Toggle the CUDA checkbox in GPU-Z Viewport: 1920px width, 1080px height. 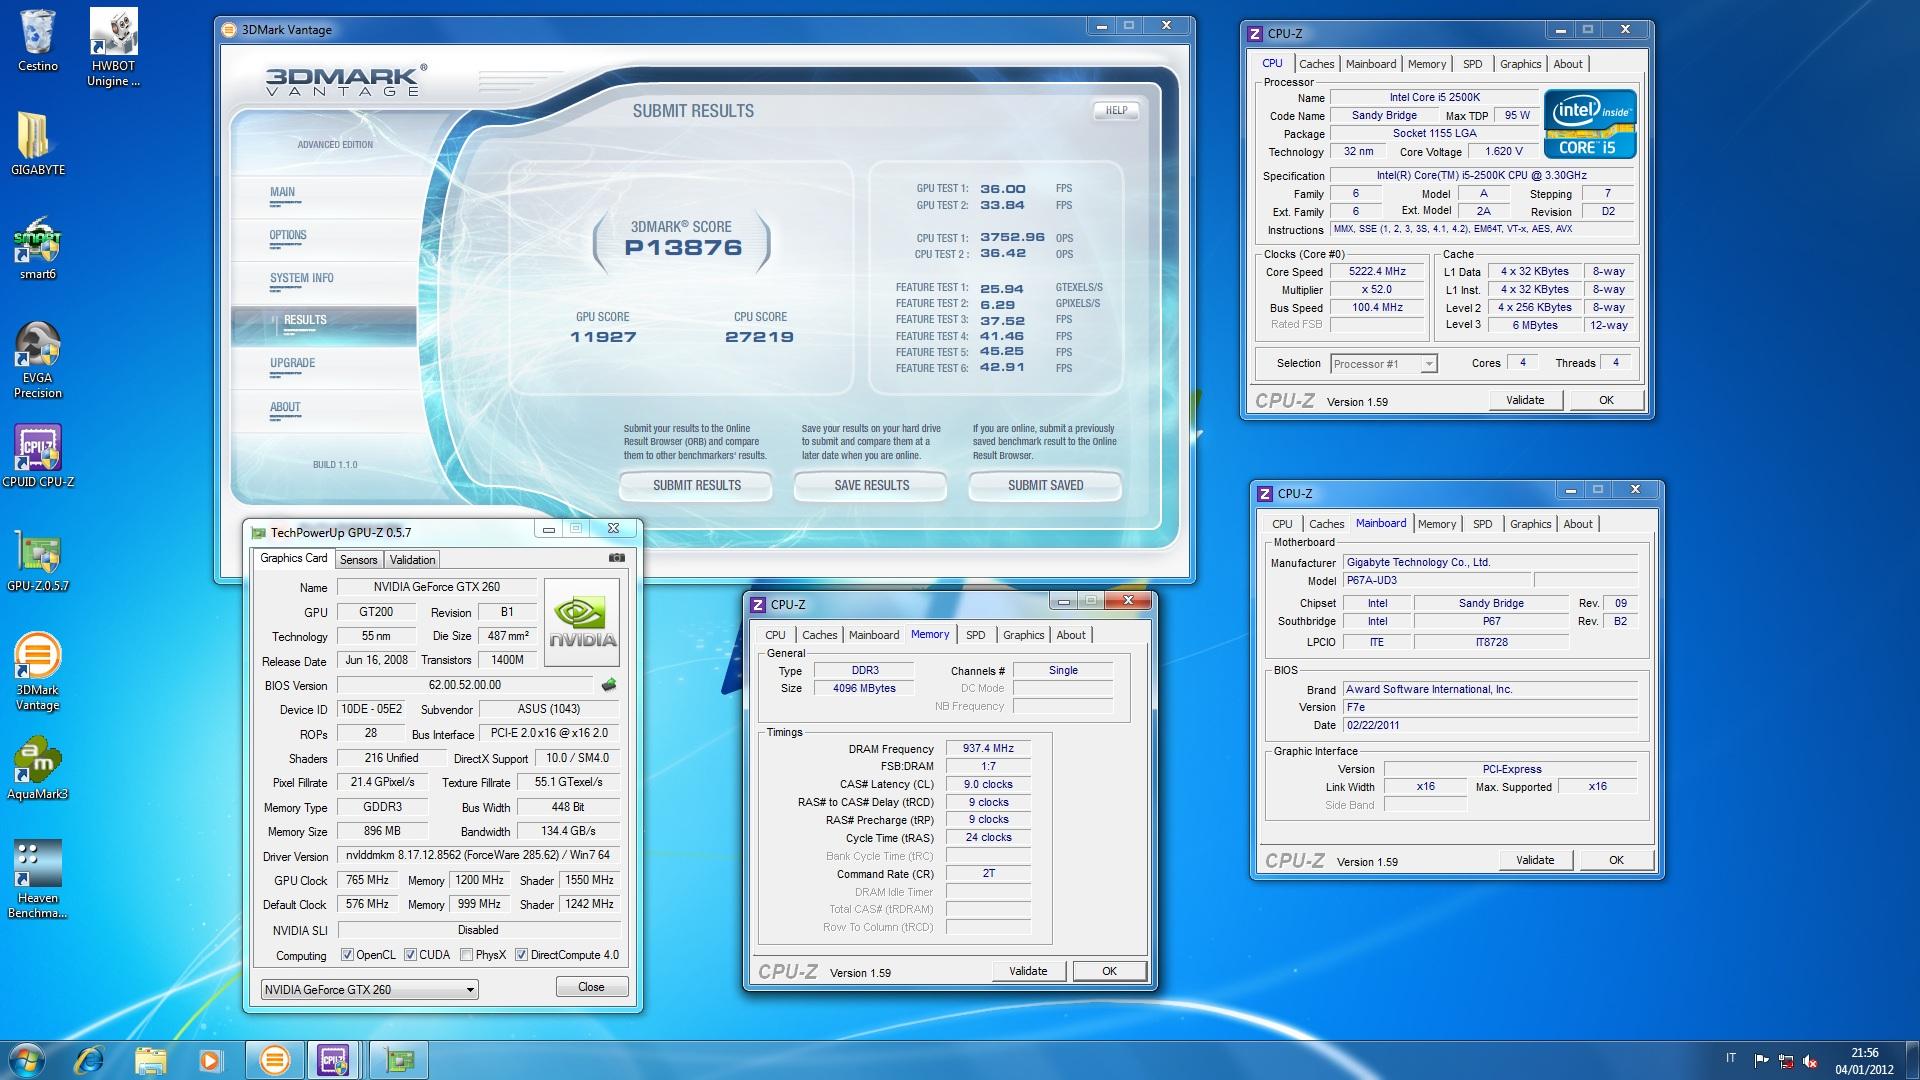(410, 955)
